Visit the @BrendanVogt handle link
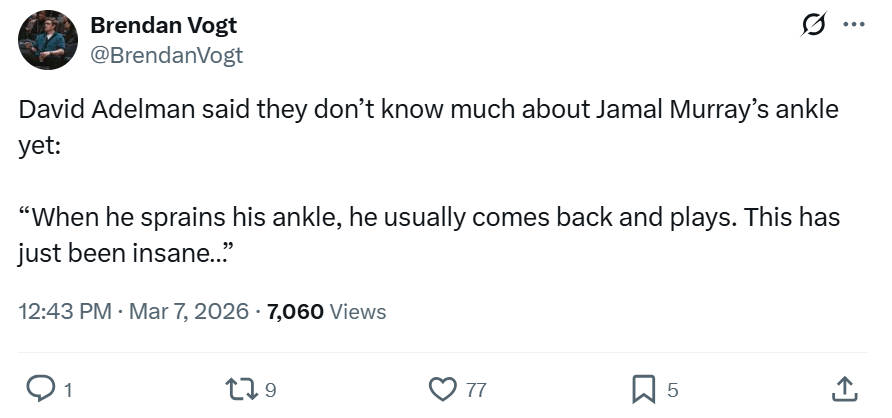The width and height of the screenshot is (892, 418). click(166, 56)
